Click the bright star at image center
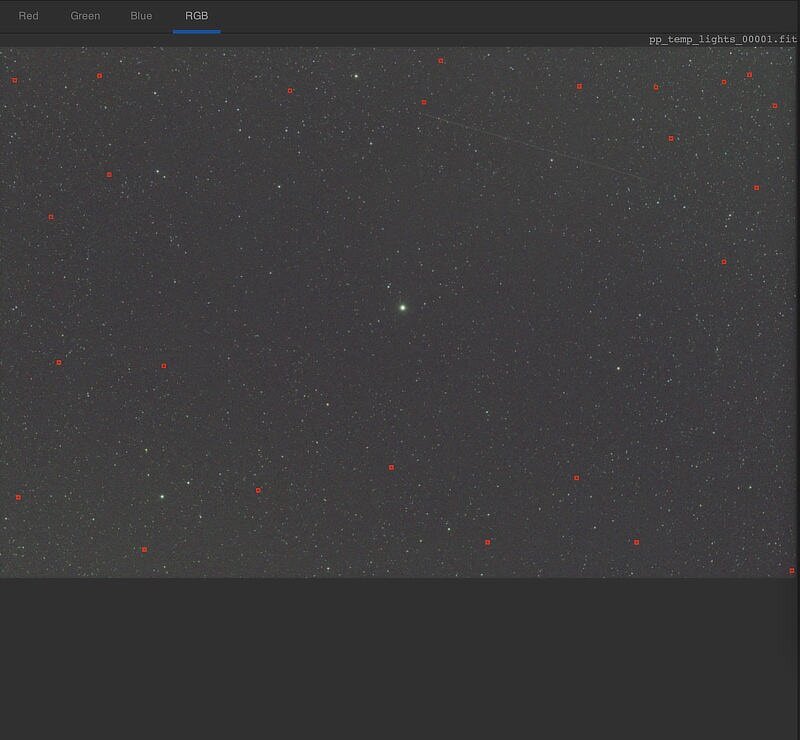 click(x=402, y=307)
